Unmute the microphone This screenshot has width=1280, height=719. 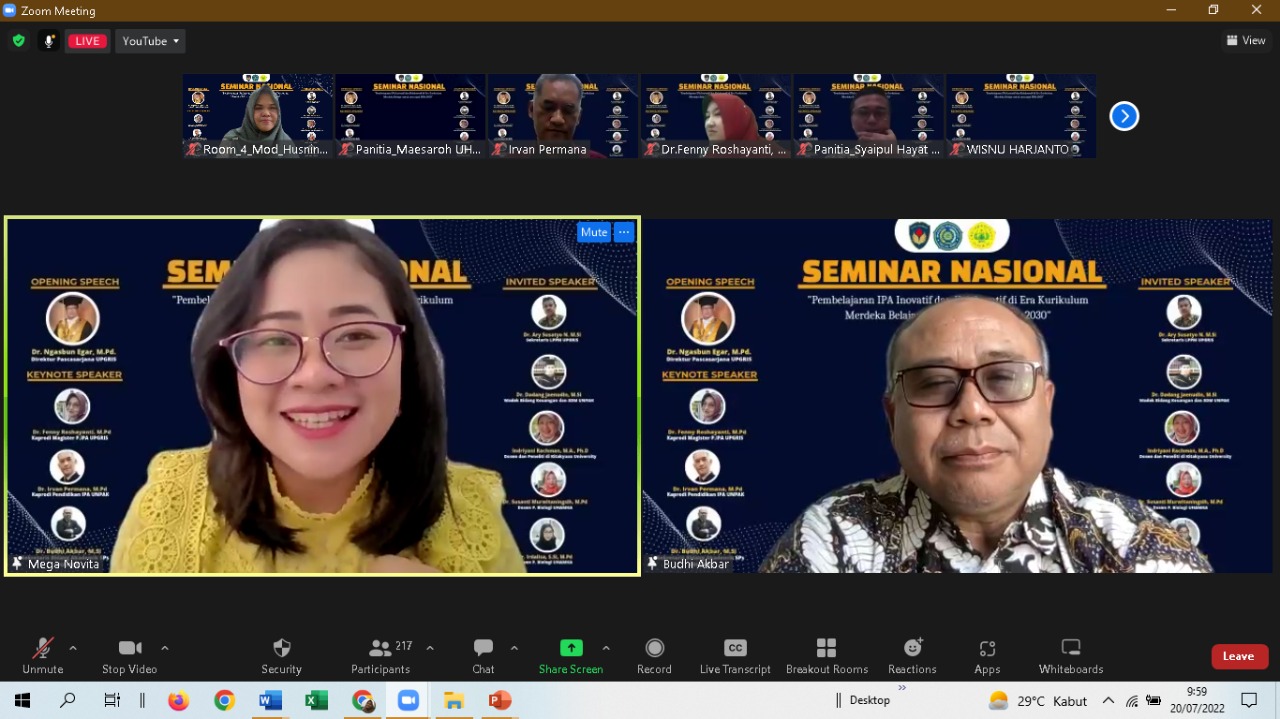tap(43, 655)
